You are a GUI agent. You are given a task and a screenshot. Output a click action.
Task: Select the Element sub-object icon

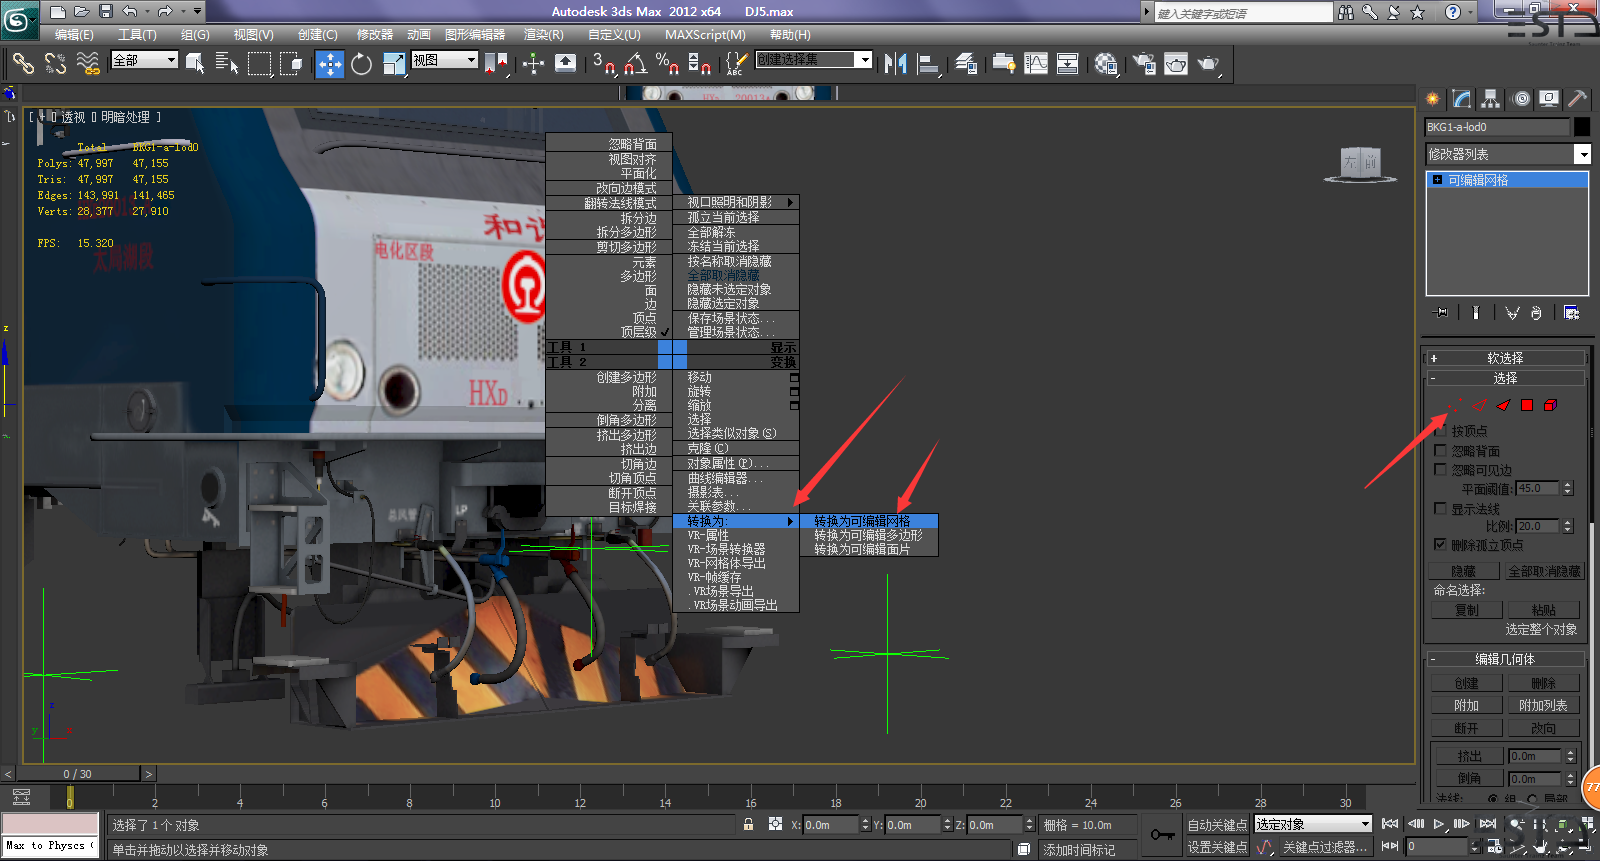[1550, 405]
